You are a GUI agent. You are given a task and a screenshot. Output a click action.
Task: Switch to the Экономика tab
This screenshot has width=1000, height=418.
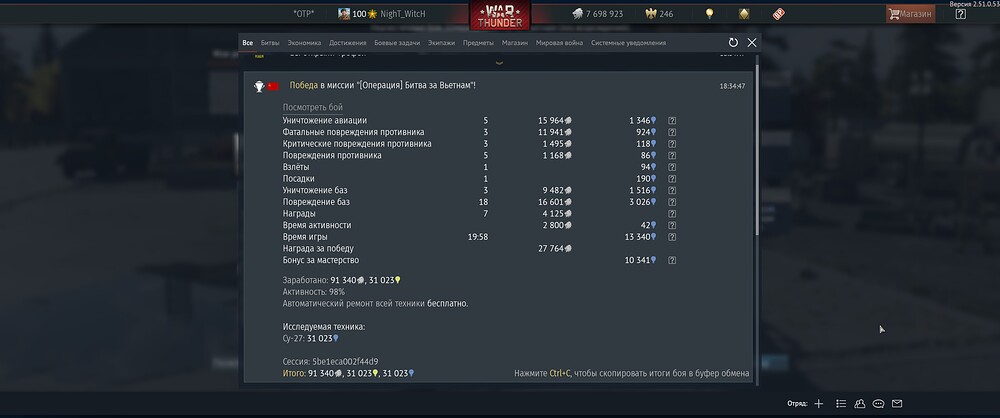click(304, 43)
